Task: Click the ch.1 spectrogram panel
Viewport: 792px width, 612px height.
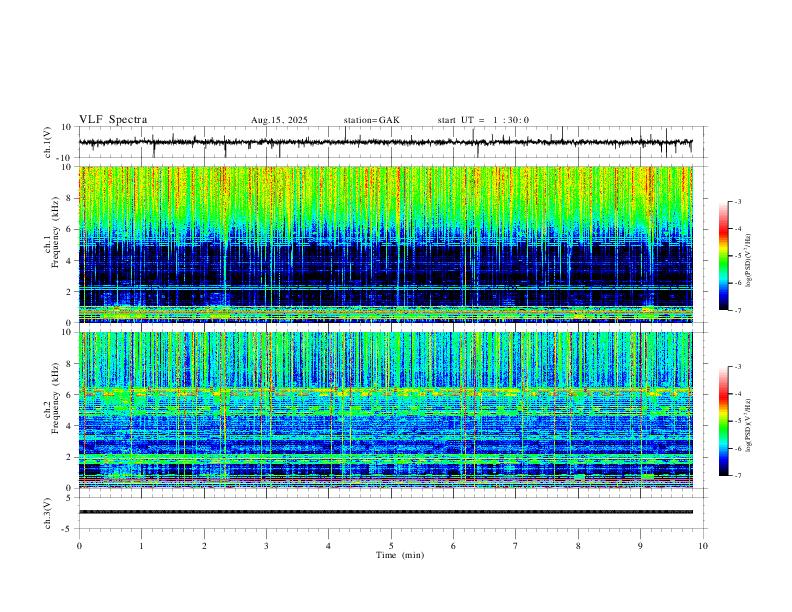Action: (x=386, y=244)
